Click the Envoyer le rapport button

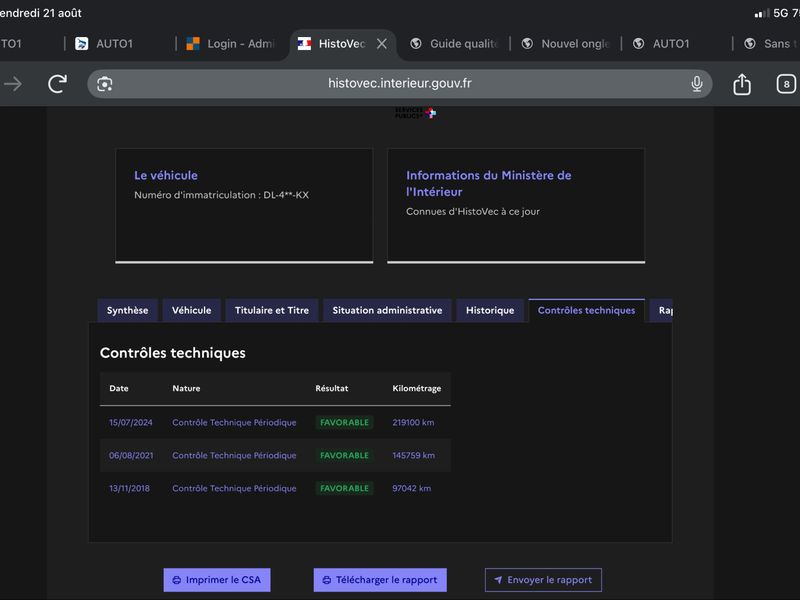543,580
